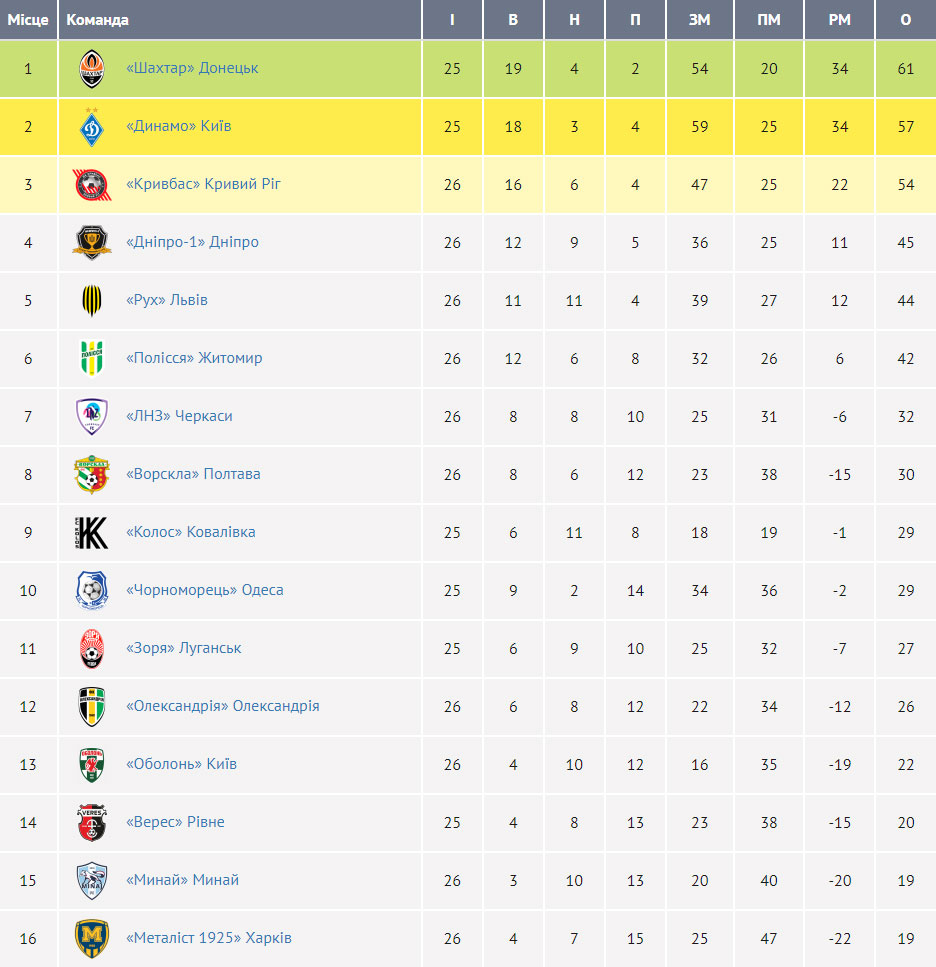The image size is (936, 967).
Task: Open the «Оболонь» Київ team link
Action: tap(181, 763)
